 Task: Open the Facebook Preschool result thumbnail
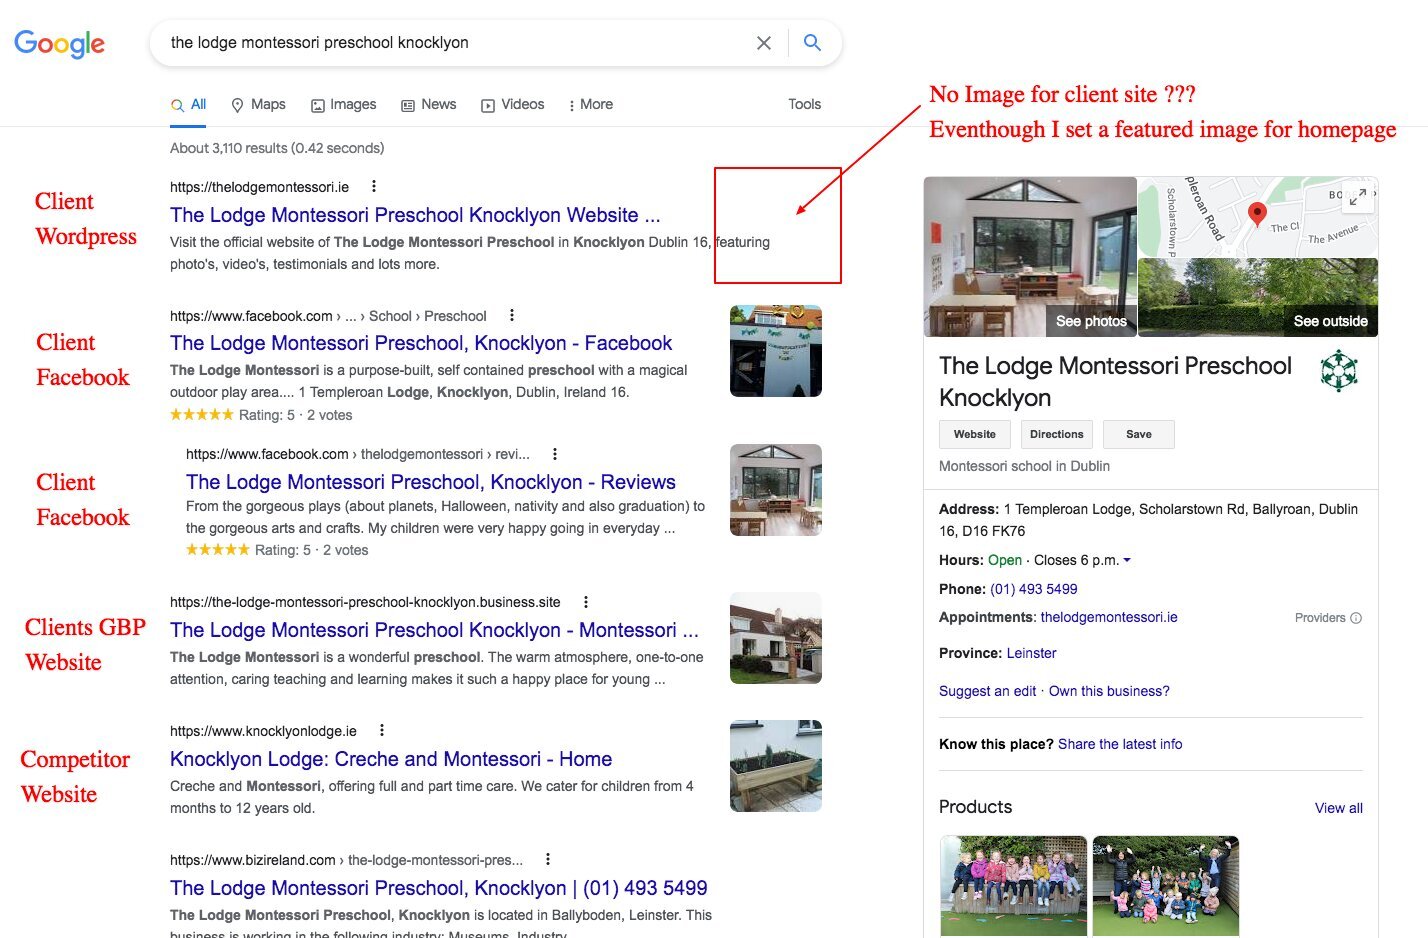click(x=776, y=351)
